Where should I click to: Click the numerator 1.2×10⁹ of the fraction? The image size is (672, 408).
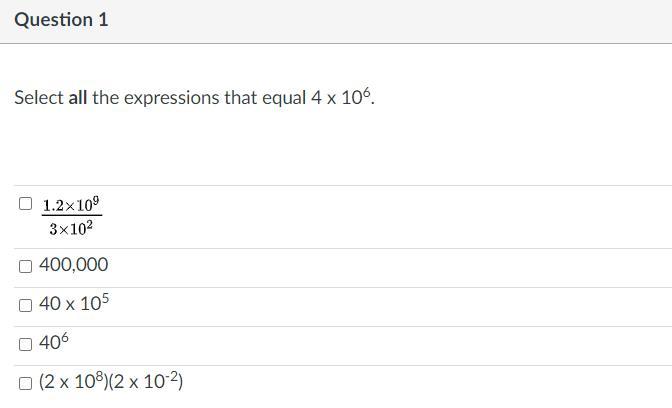point(72,205)
